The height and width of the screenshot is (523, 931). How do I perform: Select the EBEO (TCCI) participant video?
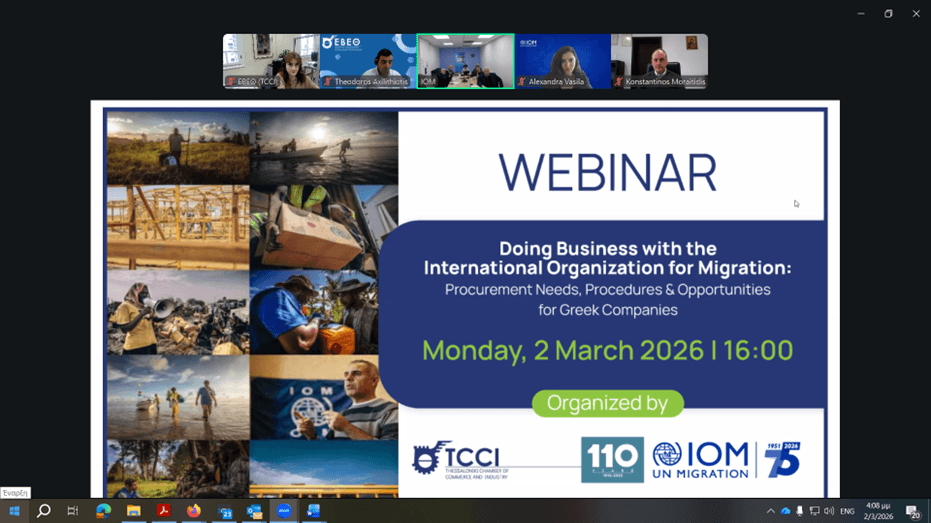[270, 61]
